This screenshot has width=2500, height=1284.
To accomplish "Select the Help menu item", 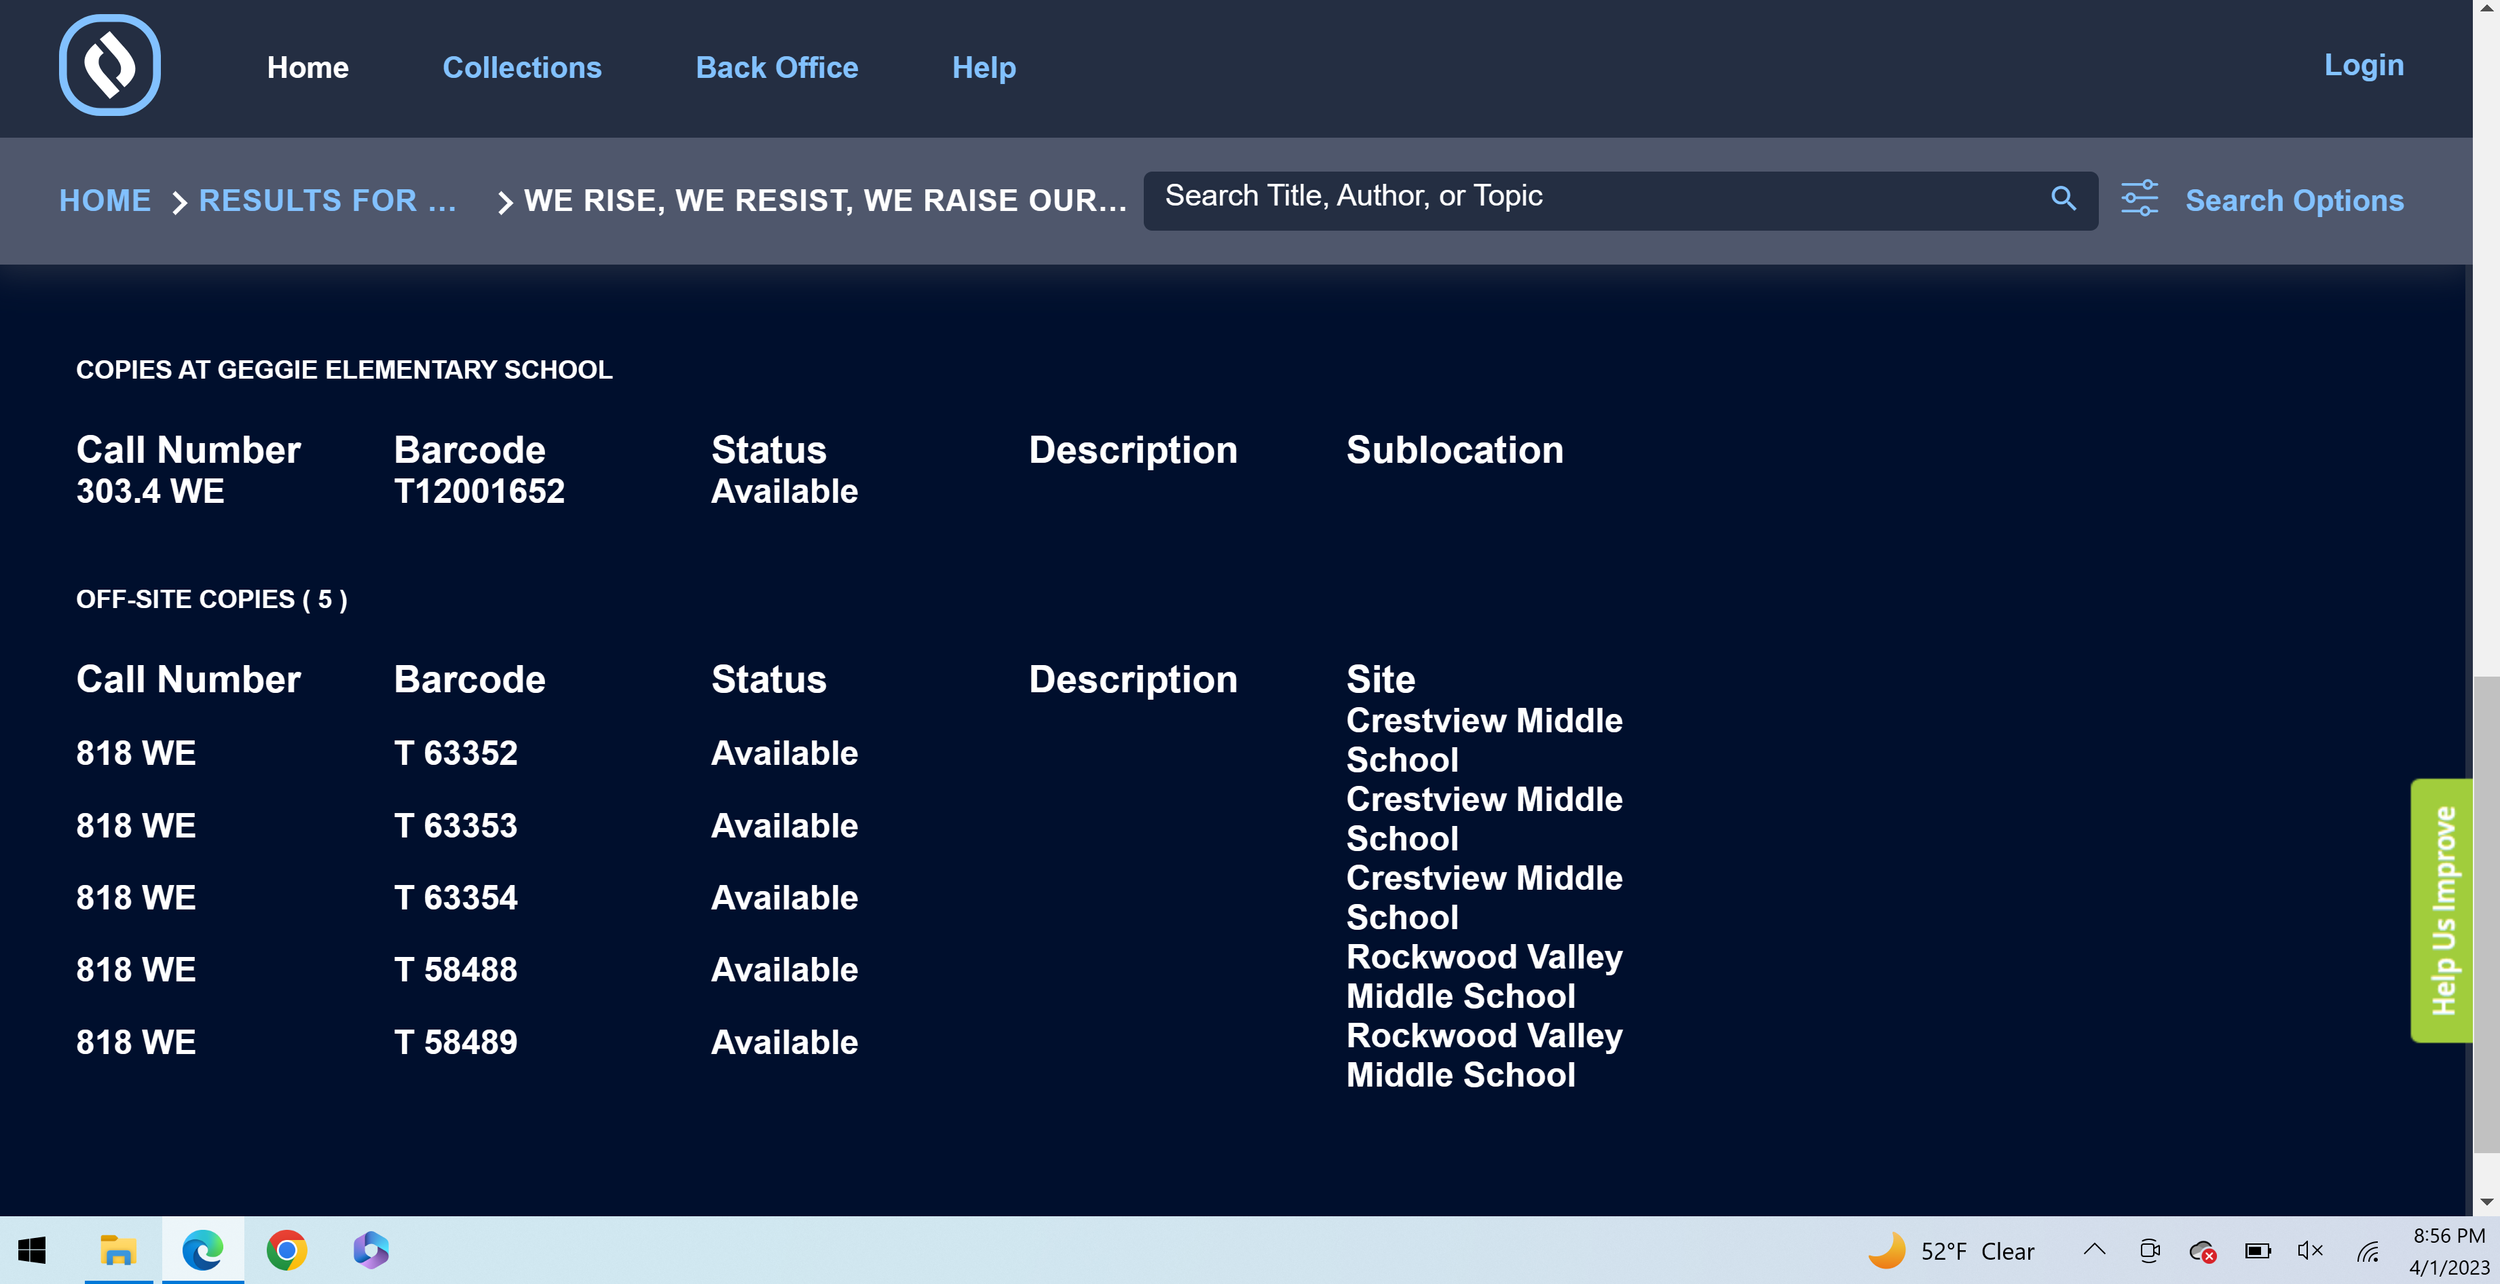I will pyautogui.click(x=983, y=68).
